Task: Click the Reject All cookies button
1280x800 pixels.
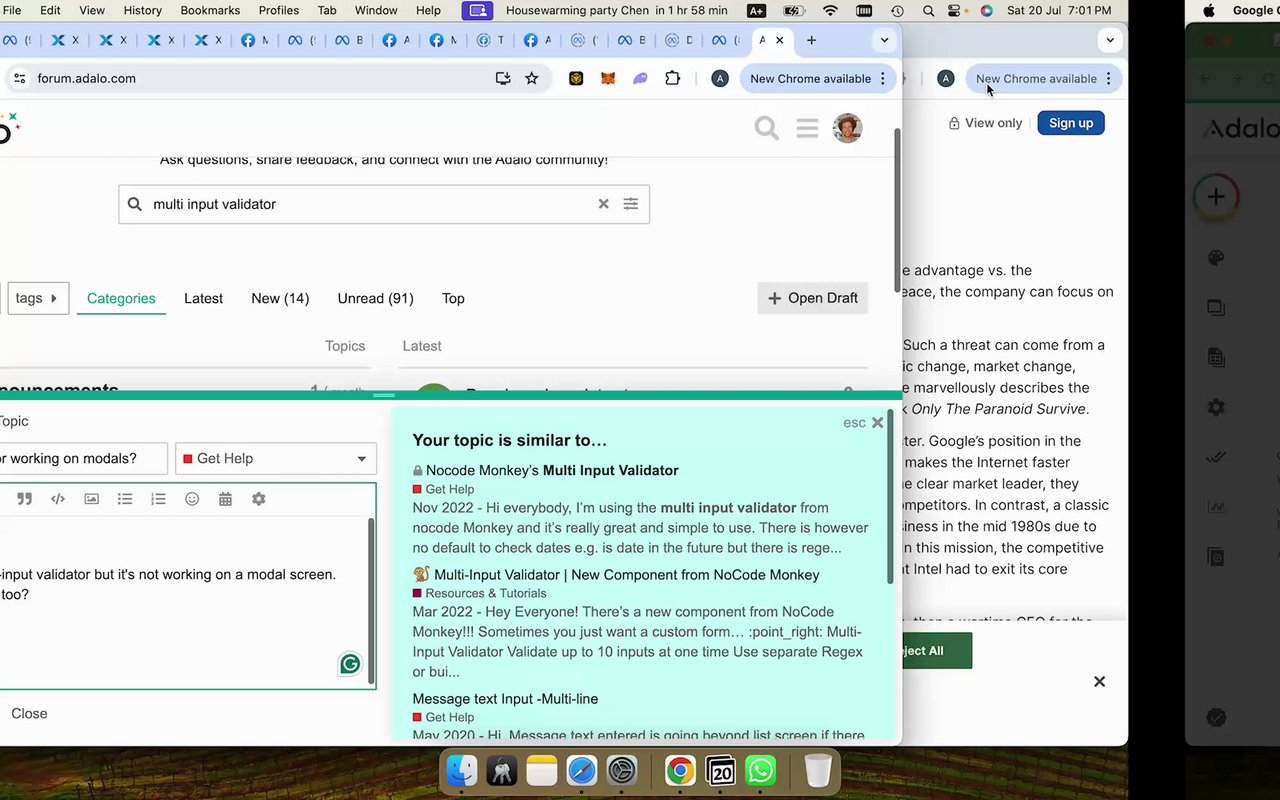Action: (936, 651)
